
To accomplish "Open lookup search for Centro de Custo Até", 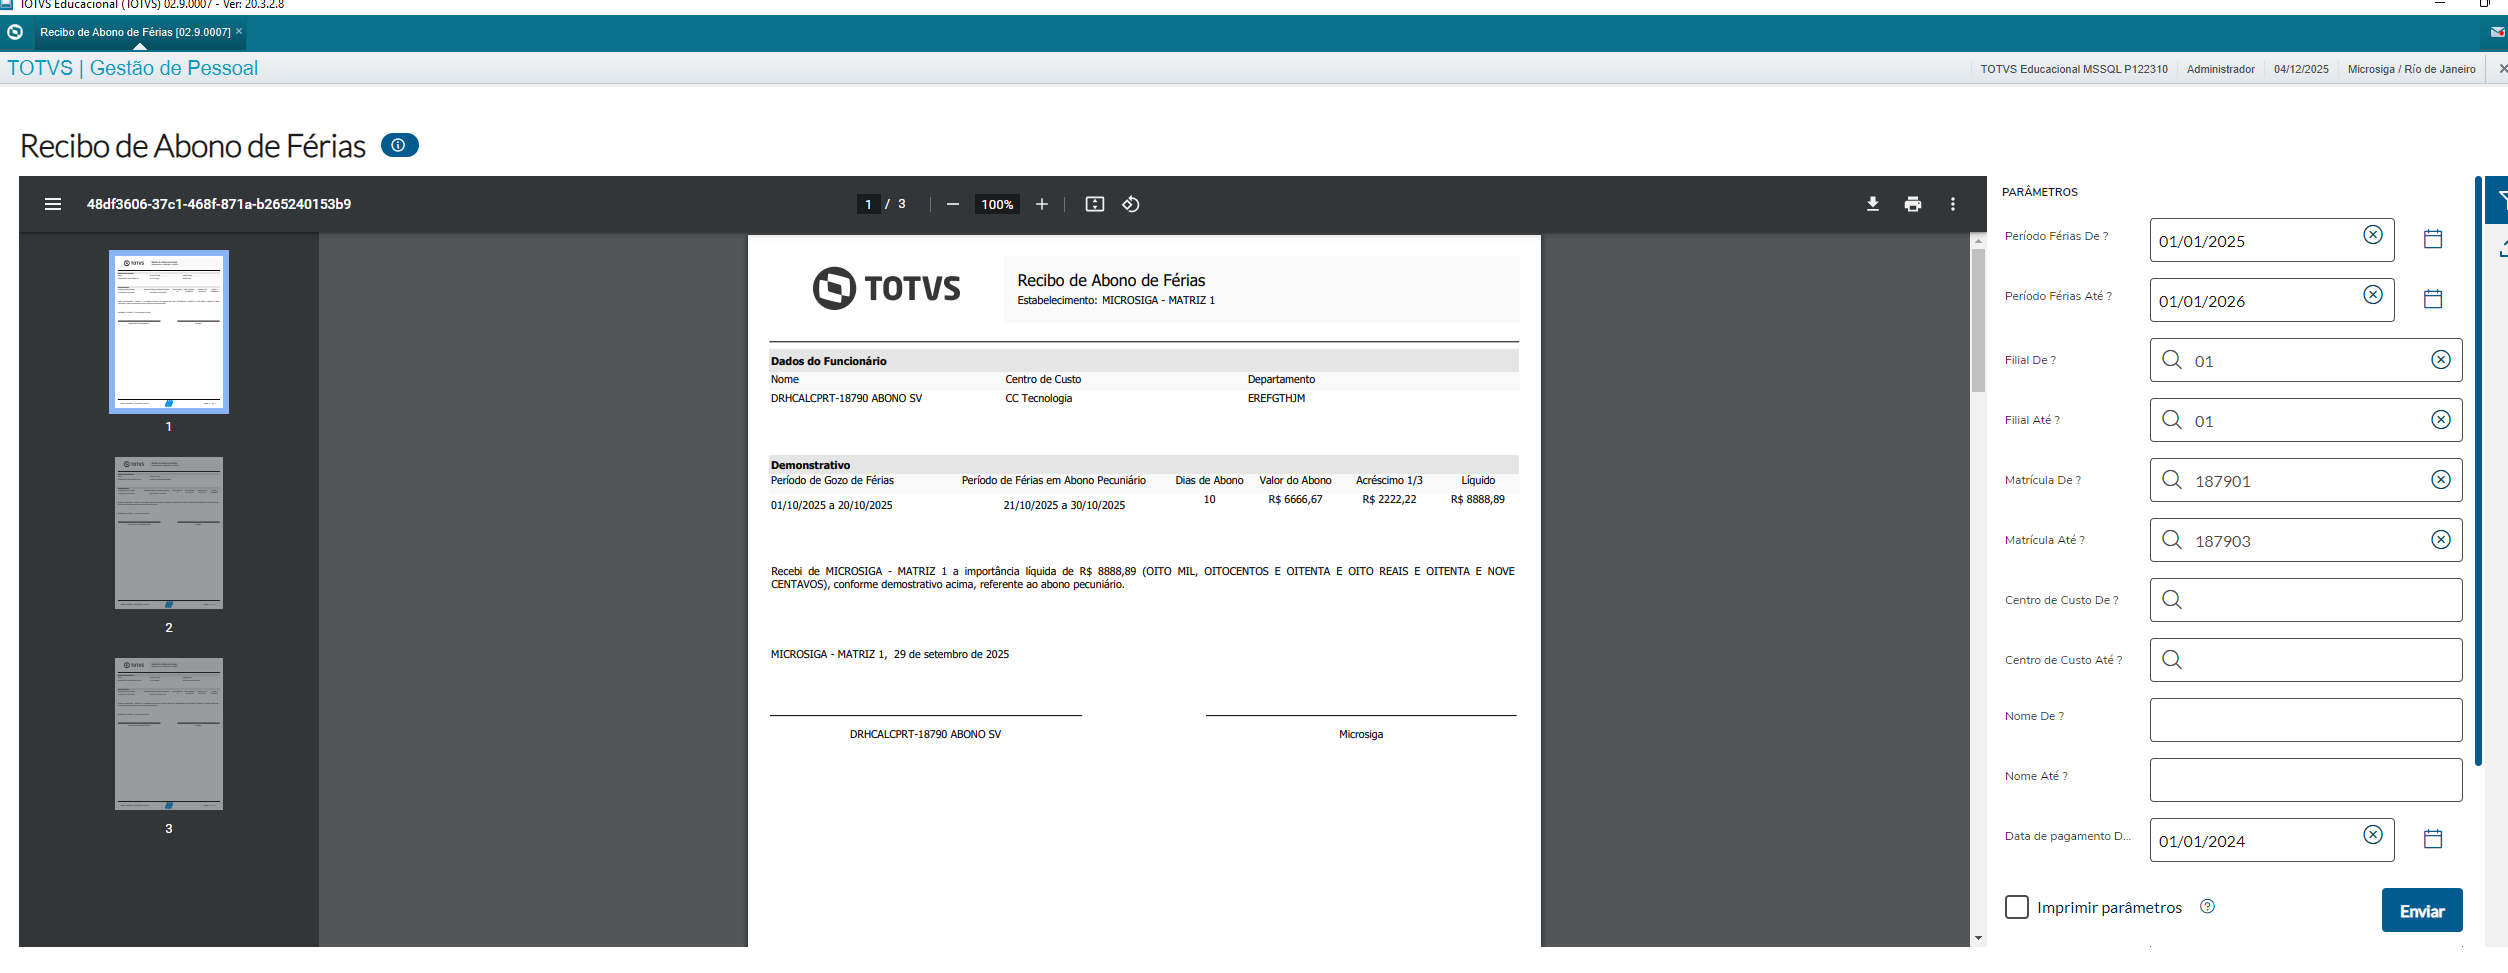I will [x=2172, y=660].
